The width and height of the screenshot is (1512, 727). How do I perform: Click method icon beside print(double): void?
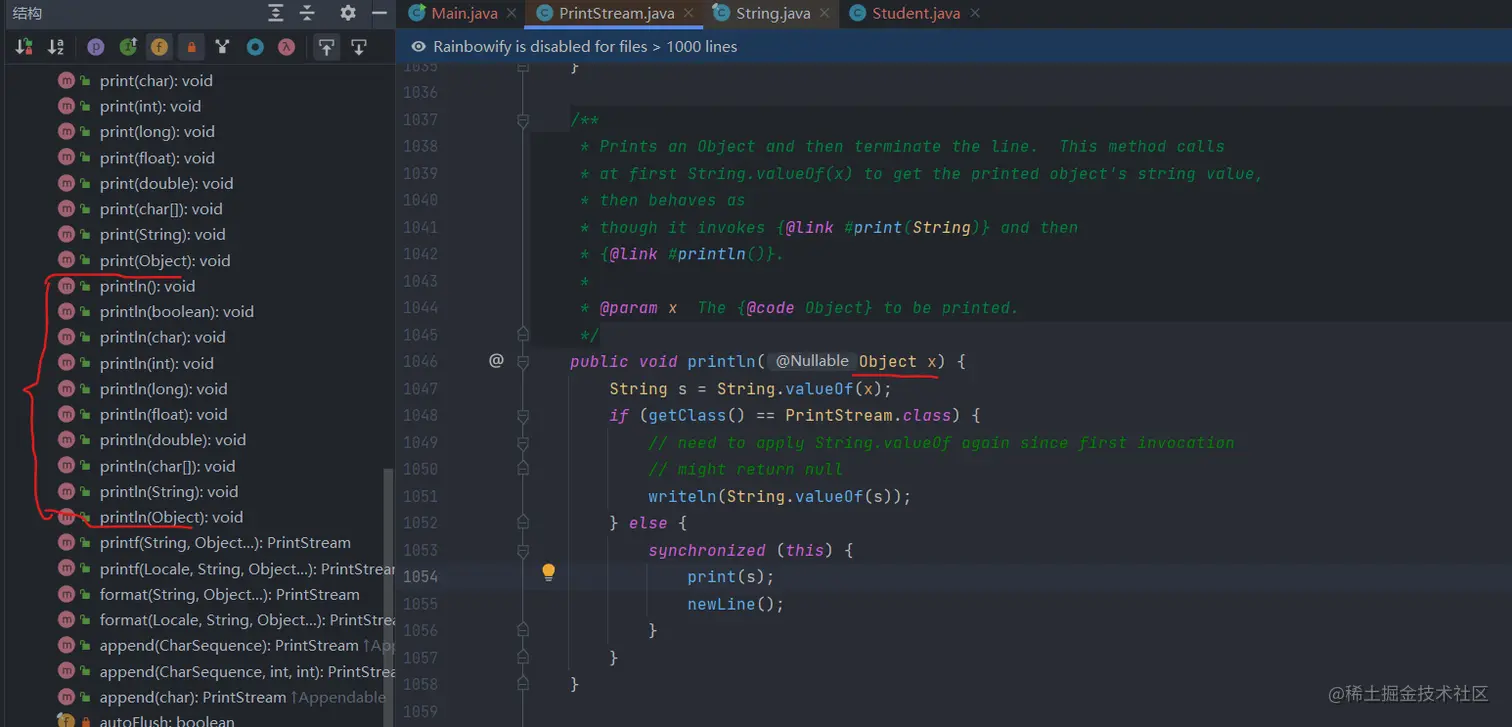point(66,183)
